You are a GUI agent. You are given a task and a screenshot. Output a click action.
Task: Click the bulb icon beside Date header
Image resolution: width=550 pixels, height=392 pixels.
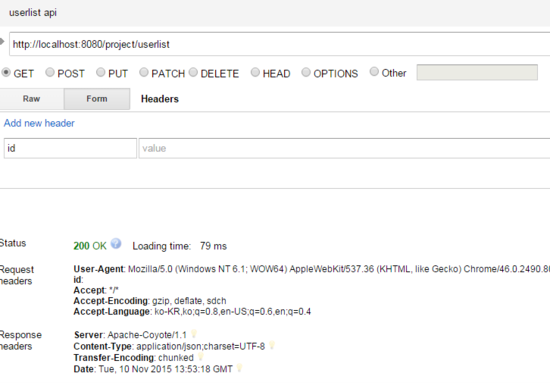point(239,368)
